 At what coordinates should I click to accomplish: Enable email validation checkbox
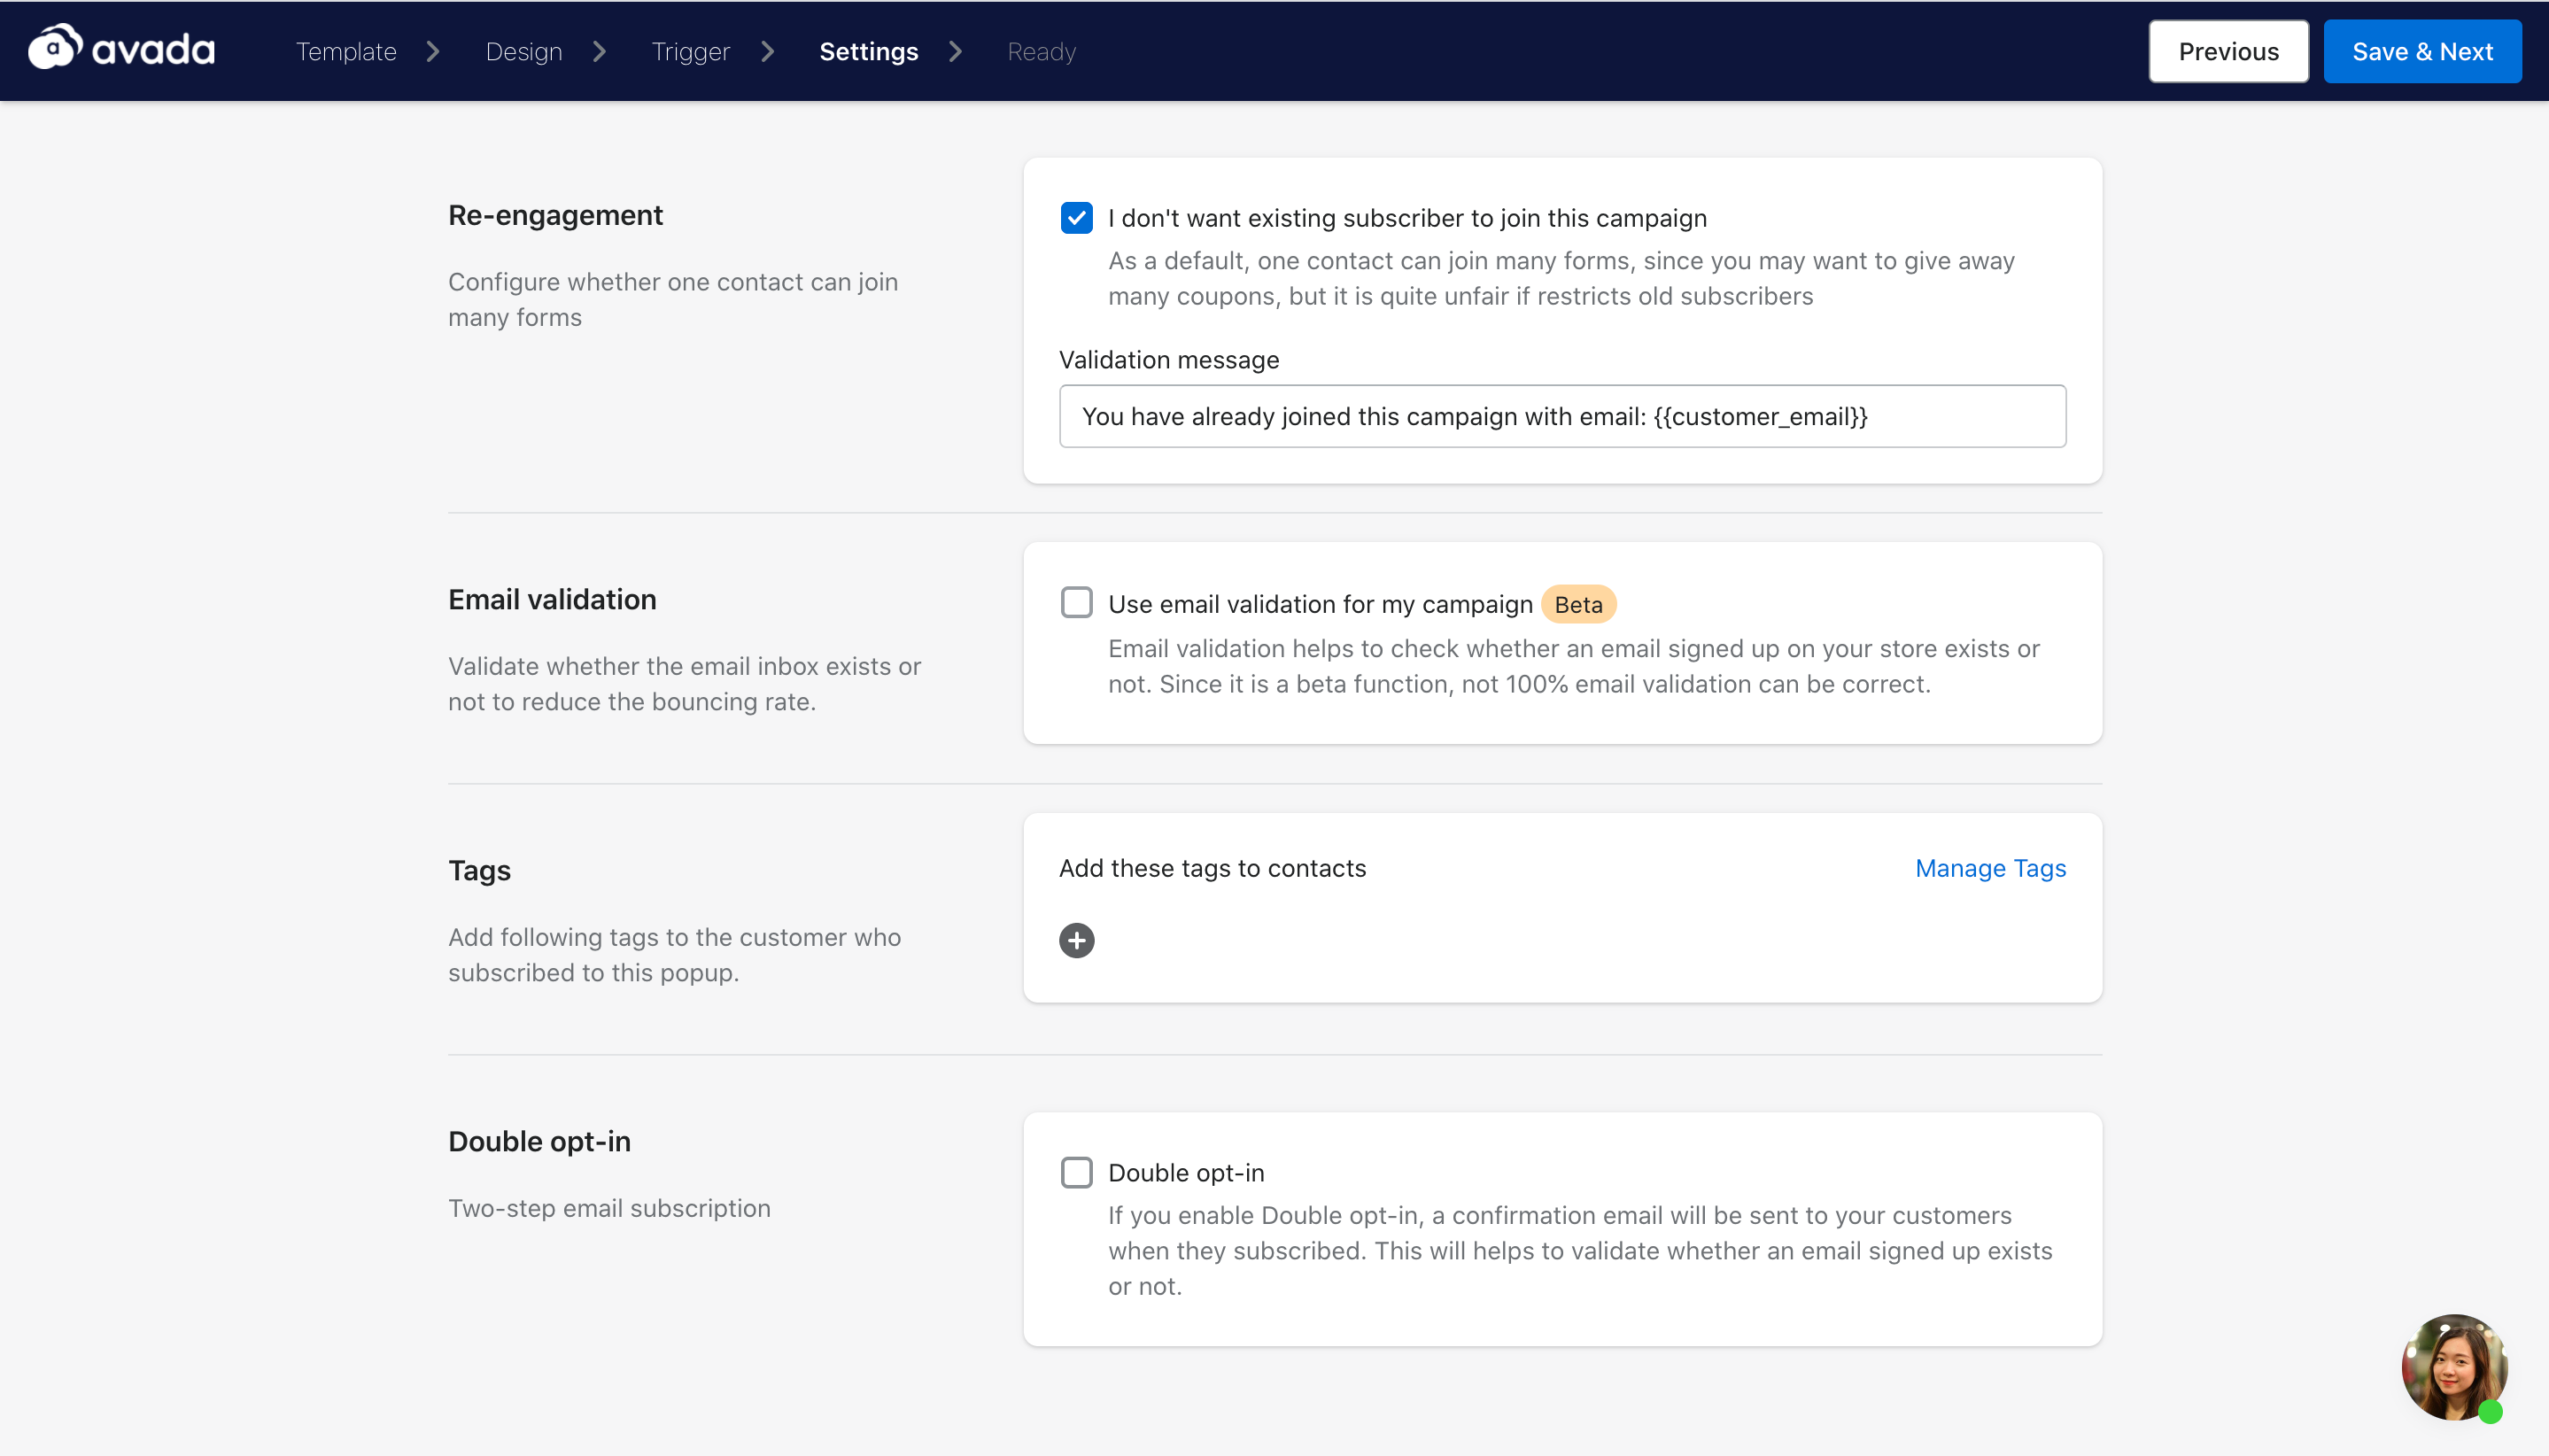(1076, 603)
